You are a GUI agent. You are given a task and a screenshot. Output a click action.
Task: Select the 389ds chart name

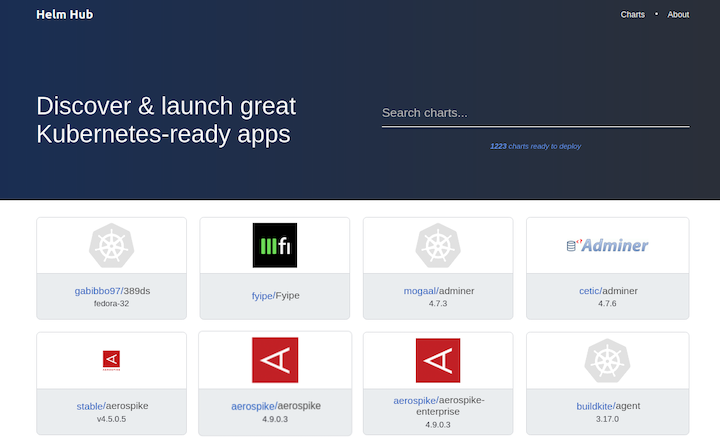(x=136, y=291)
